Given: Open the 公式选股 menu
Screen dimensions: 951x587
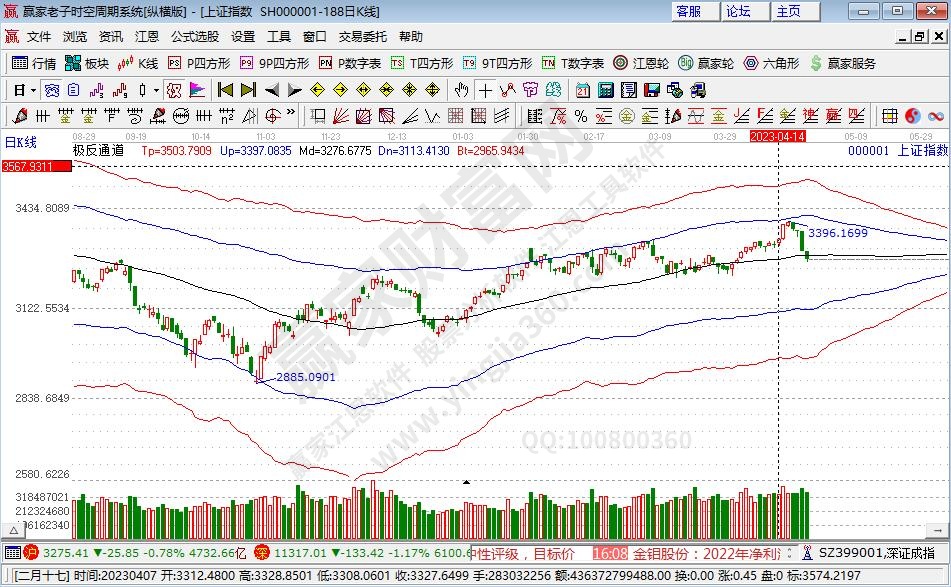Looking at the screenshot, I should click(x=194, y=37).
